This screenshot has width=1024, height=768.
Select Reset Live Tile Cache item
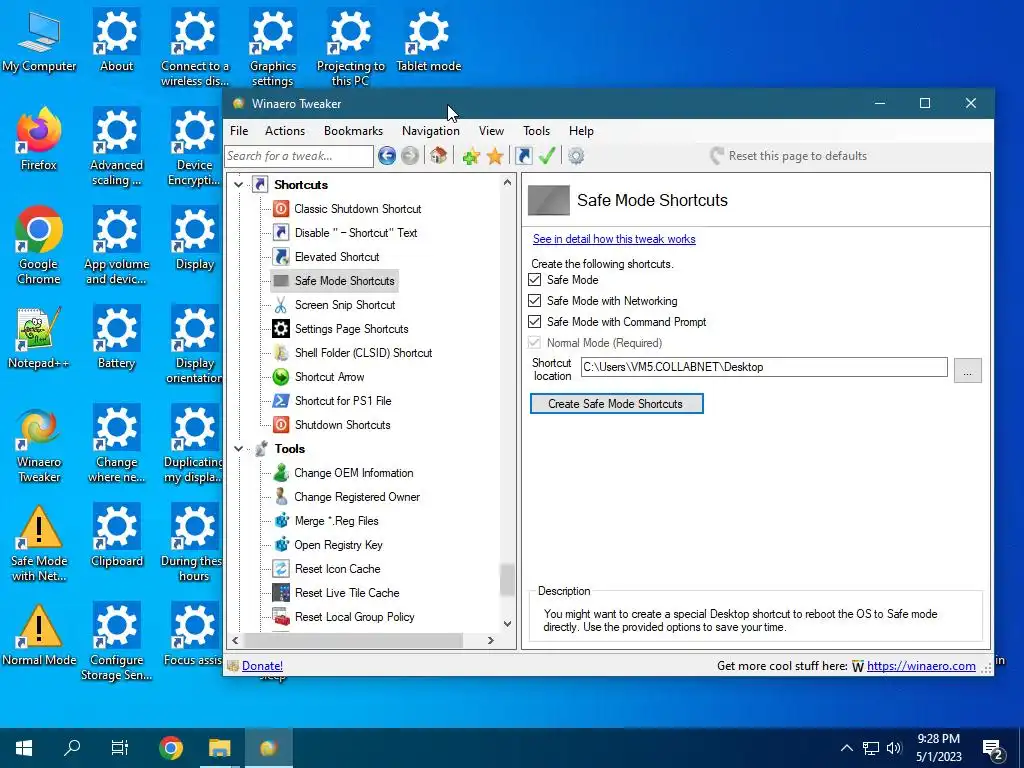347,593
